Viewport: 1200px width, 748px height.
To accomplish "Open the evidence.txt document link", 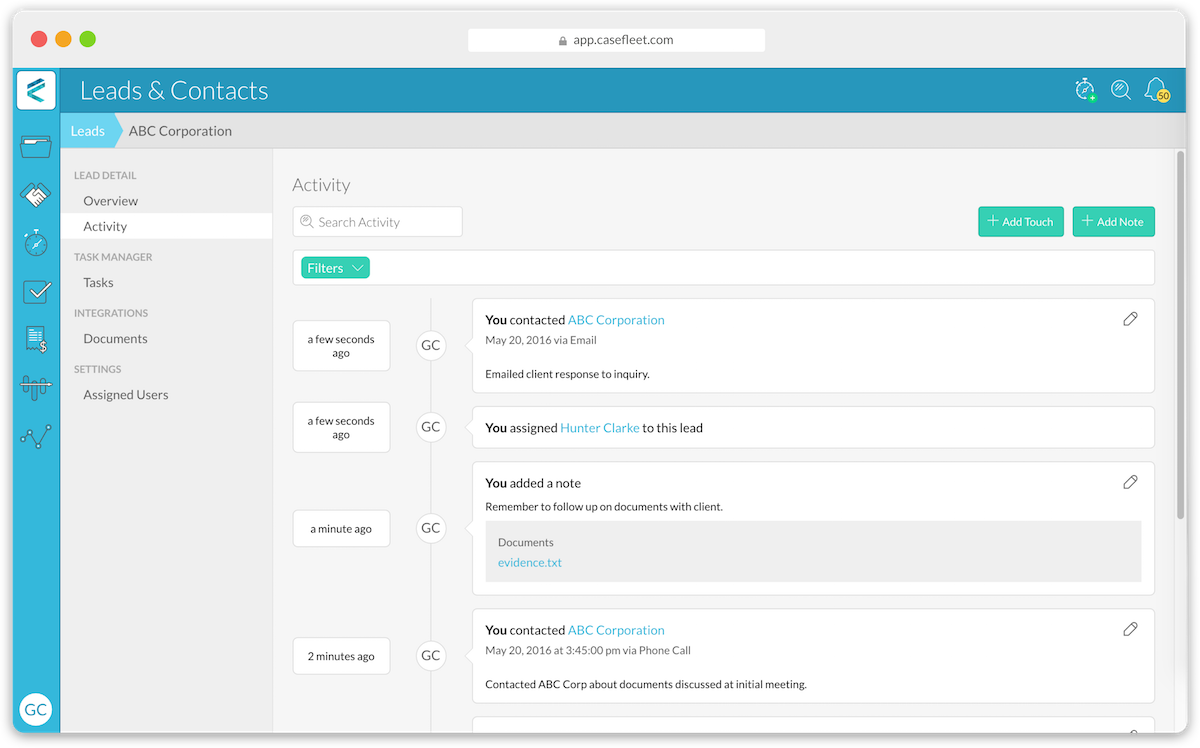I will point(530,563).
